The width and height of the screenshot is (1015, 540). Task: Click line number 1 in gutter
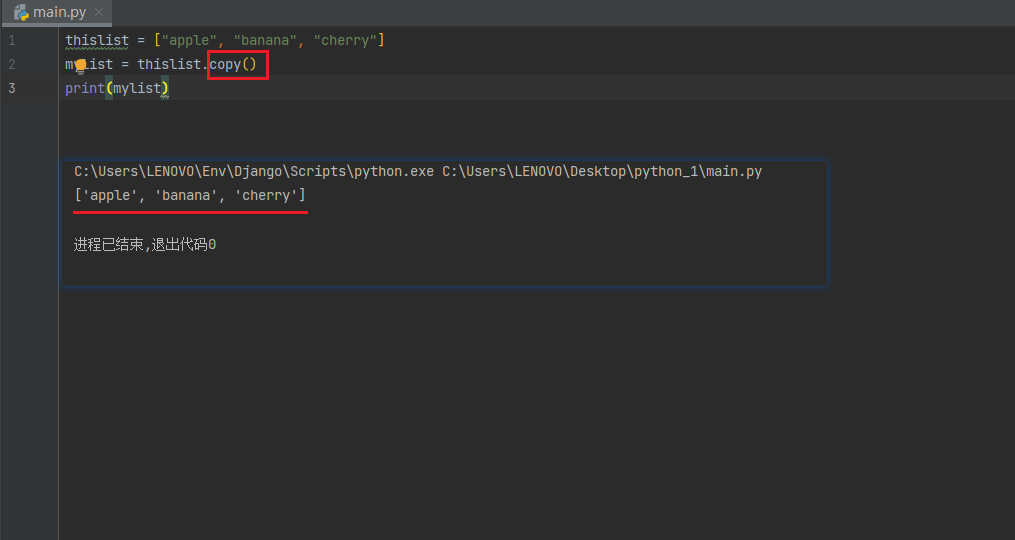12,41
